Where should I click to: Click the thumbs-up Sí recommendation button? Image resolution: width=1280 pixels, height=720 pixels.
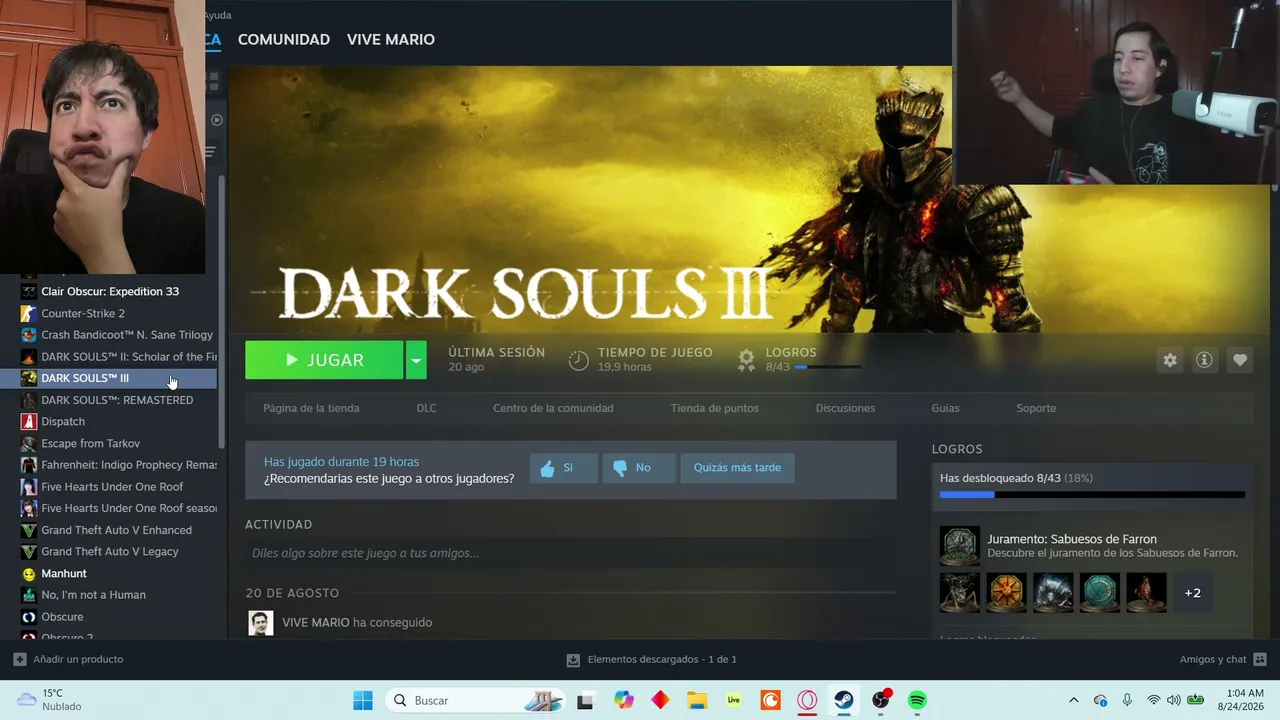564,468
